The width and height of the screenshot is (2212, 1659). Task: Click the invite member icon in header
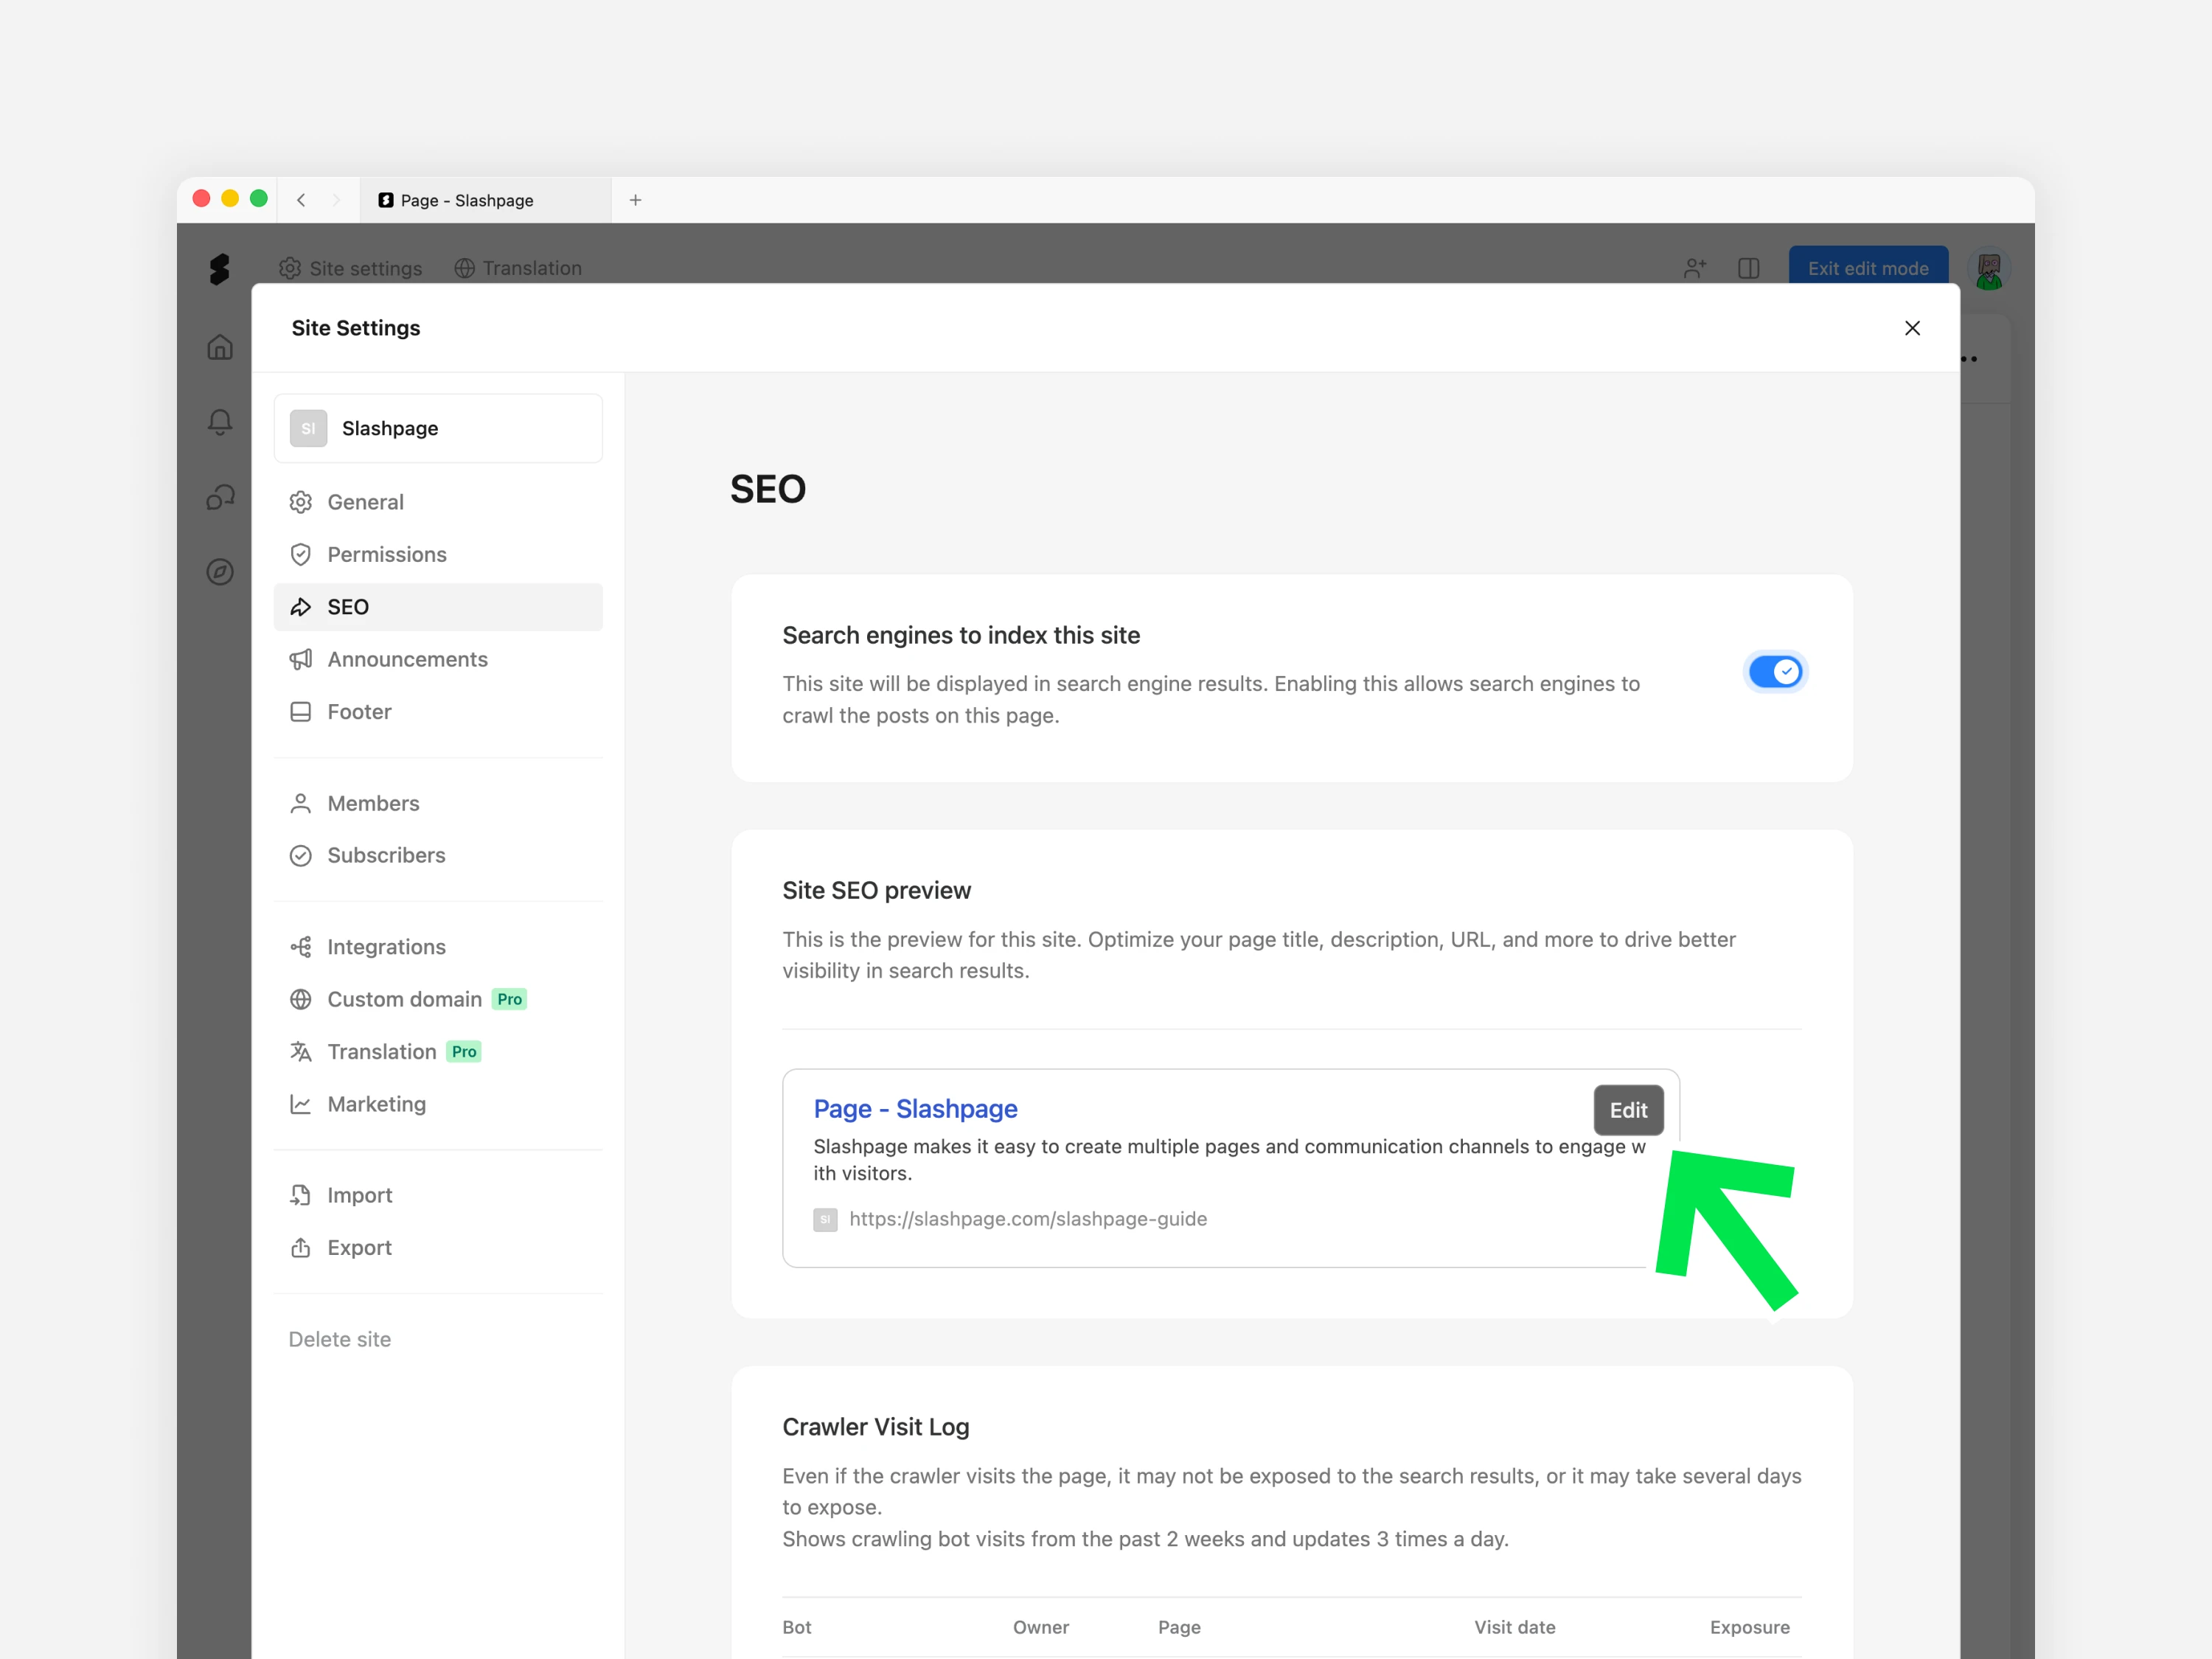click(x=1694, y=268)
